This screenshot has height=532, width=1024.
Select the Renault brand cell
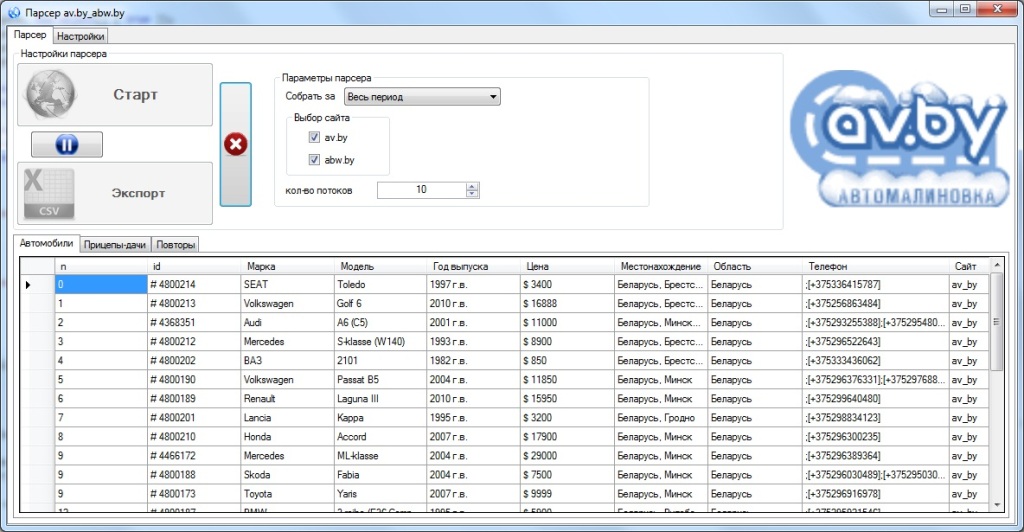pos(287,398)
